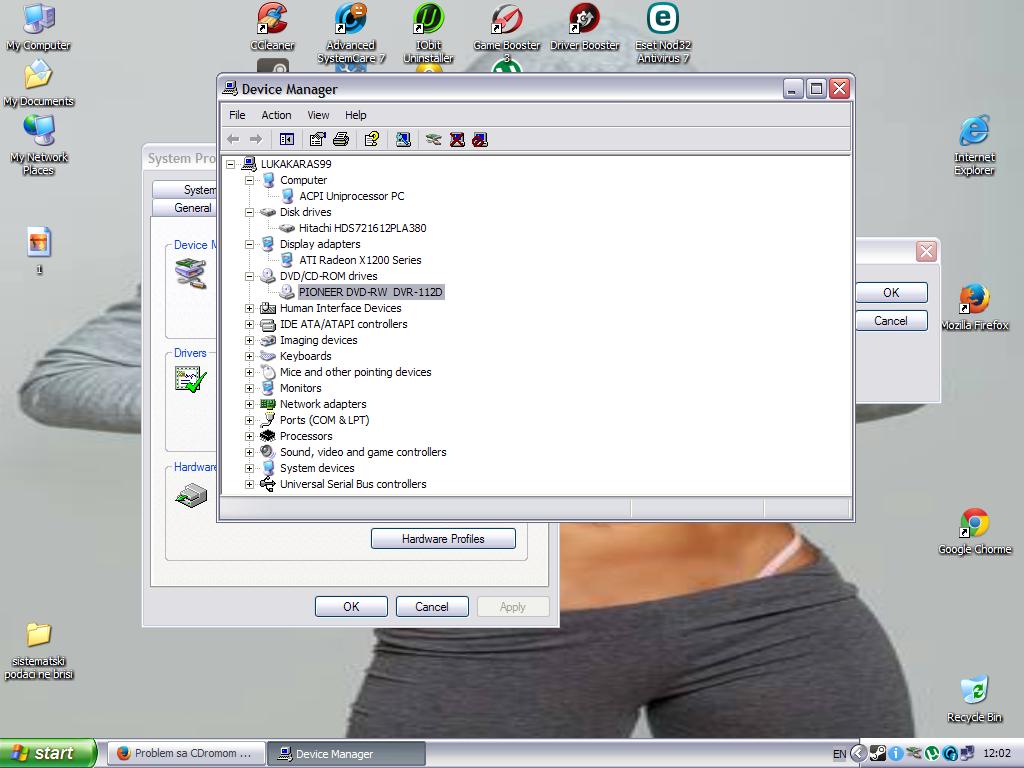The height and width of the screenshot is (768, 1024).
Task: Open CCleaner from the desktop
Action: [x=272, y=25]
